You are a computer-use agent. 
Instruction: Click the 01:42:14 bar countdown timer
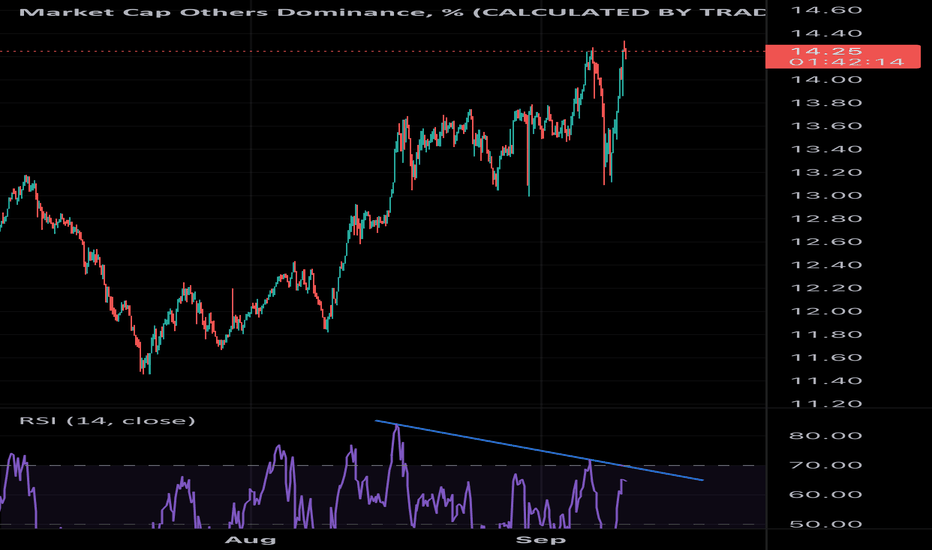coord(847,62)
